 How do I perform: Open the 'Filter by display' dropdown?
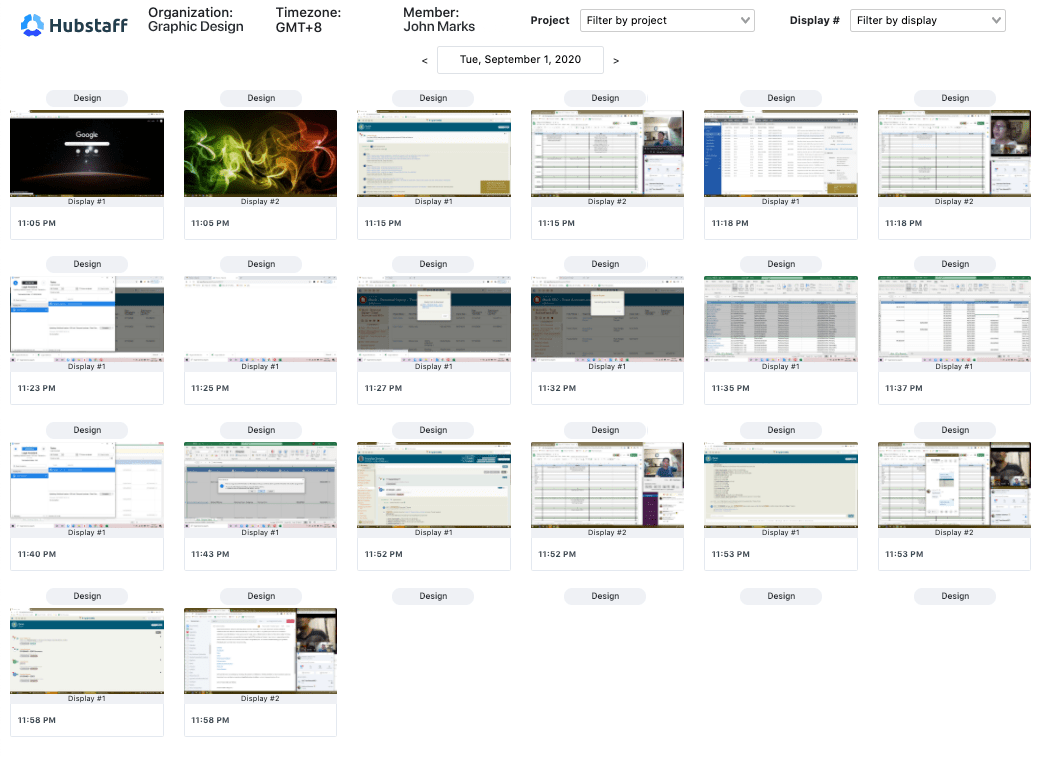927,20
